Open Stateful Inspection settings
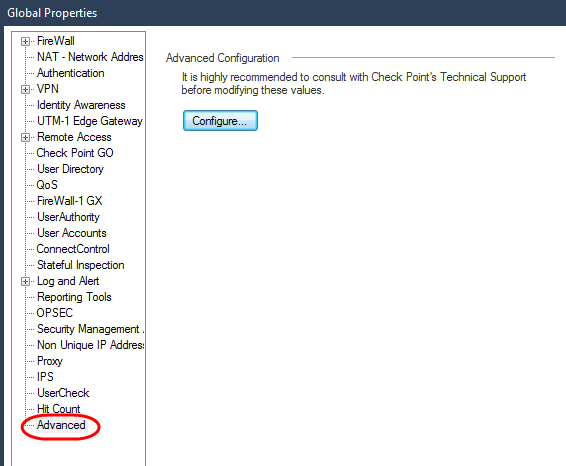 coord(81,265)
